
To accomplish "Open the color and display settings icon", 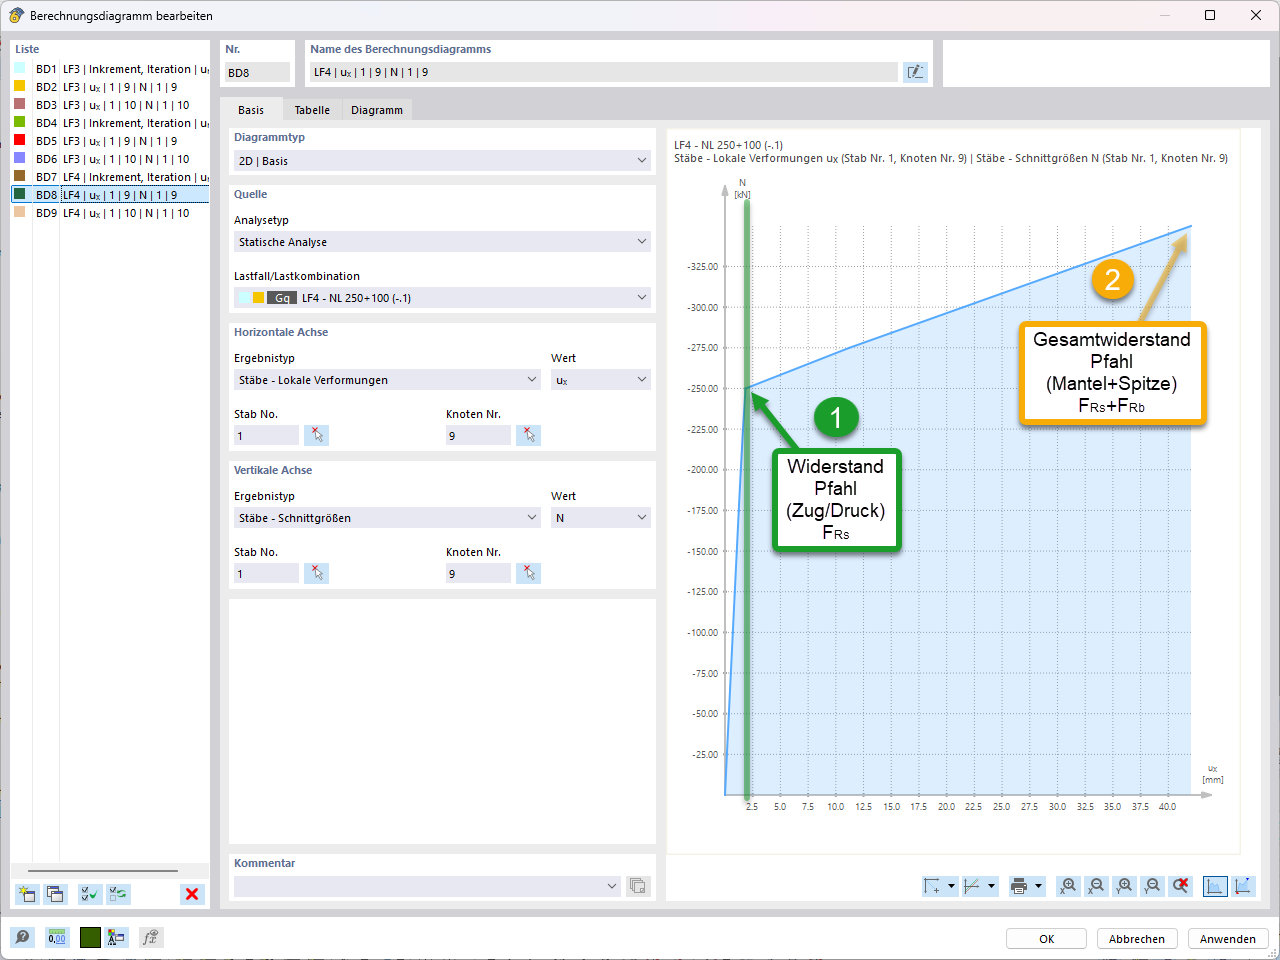I will (117, 937).
